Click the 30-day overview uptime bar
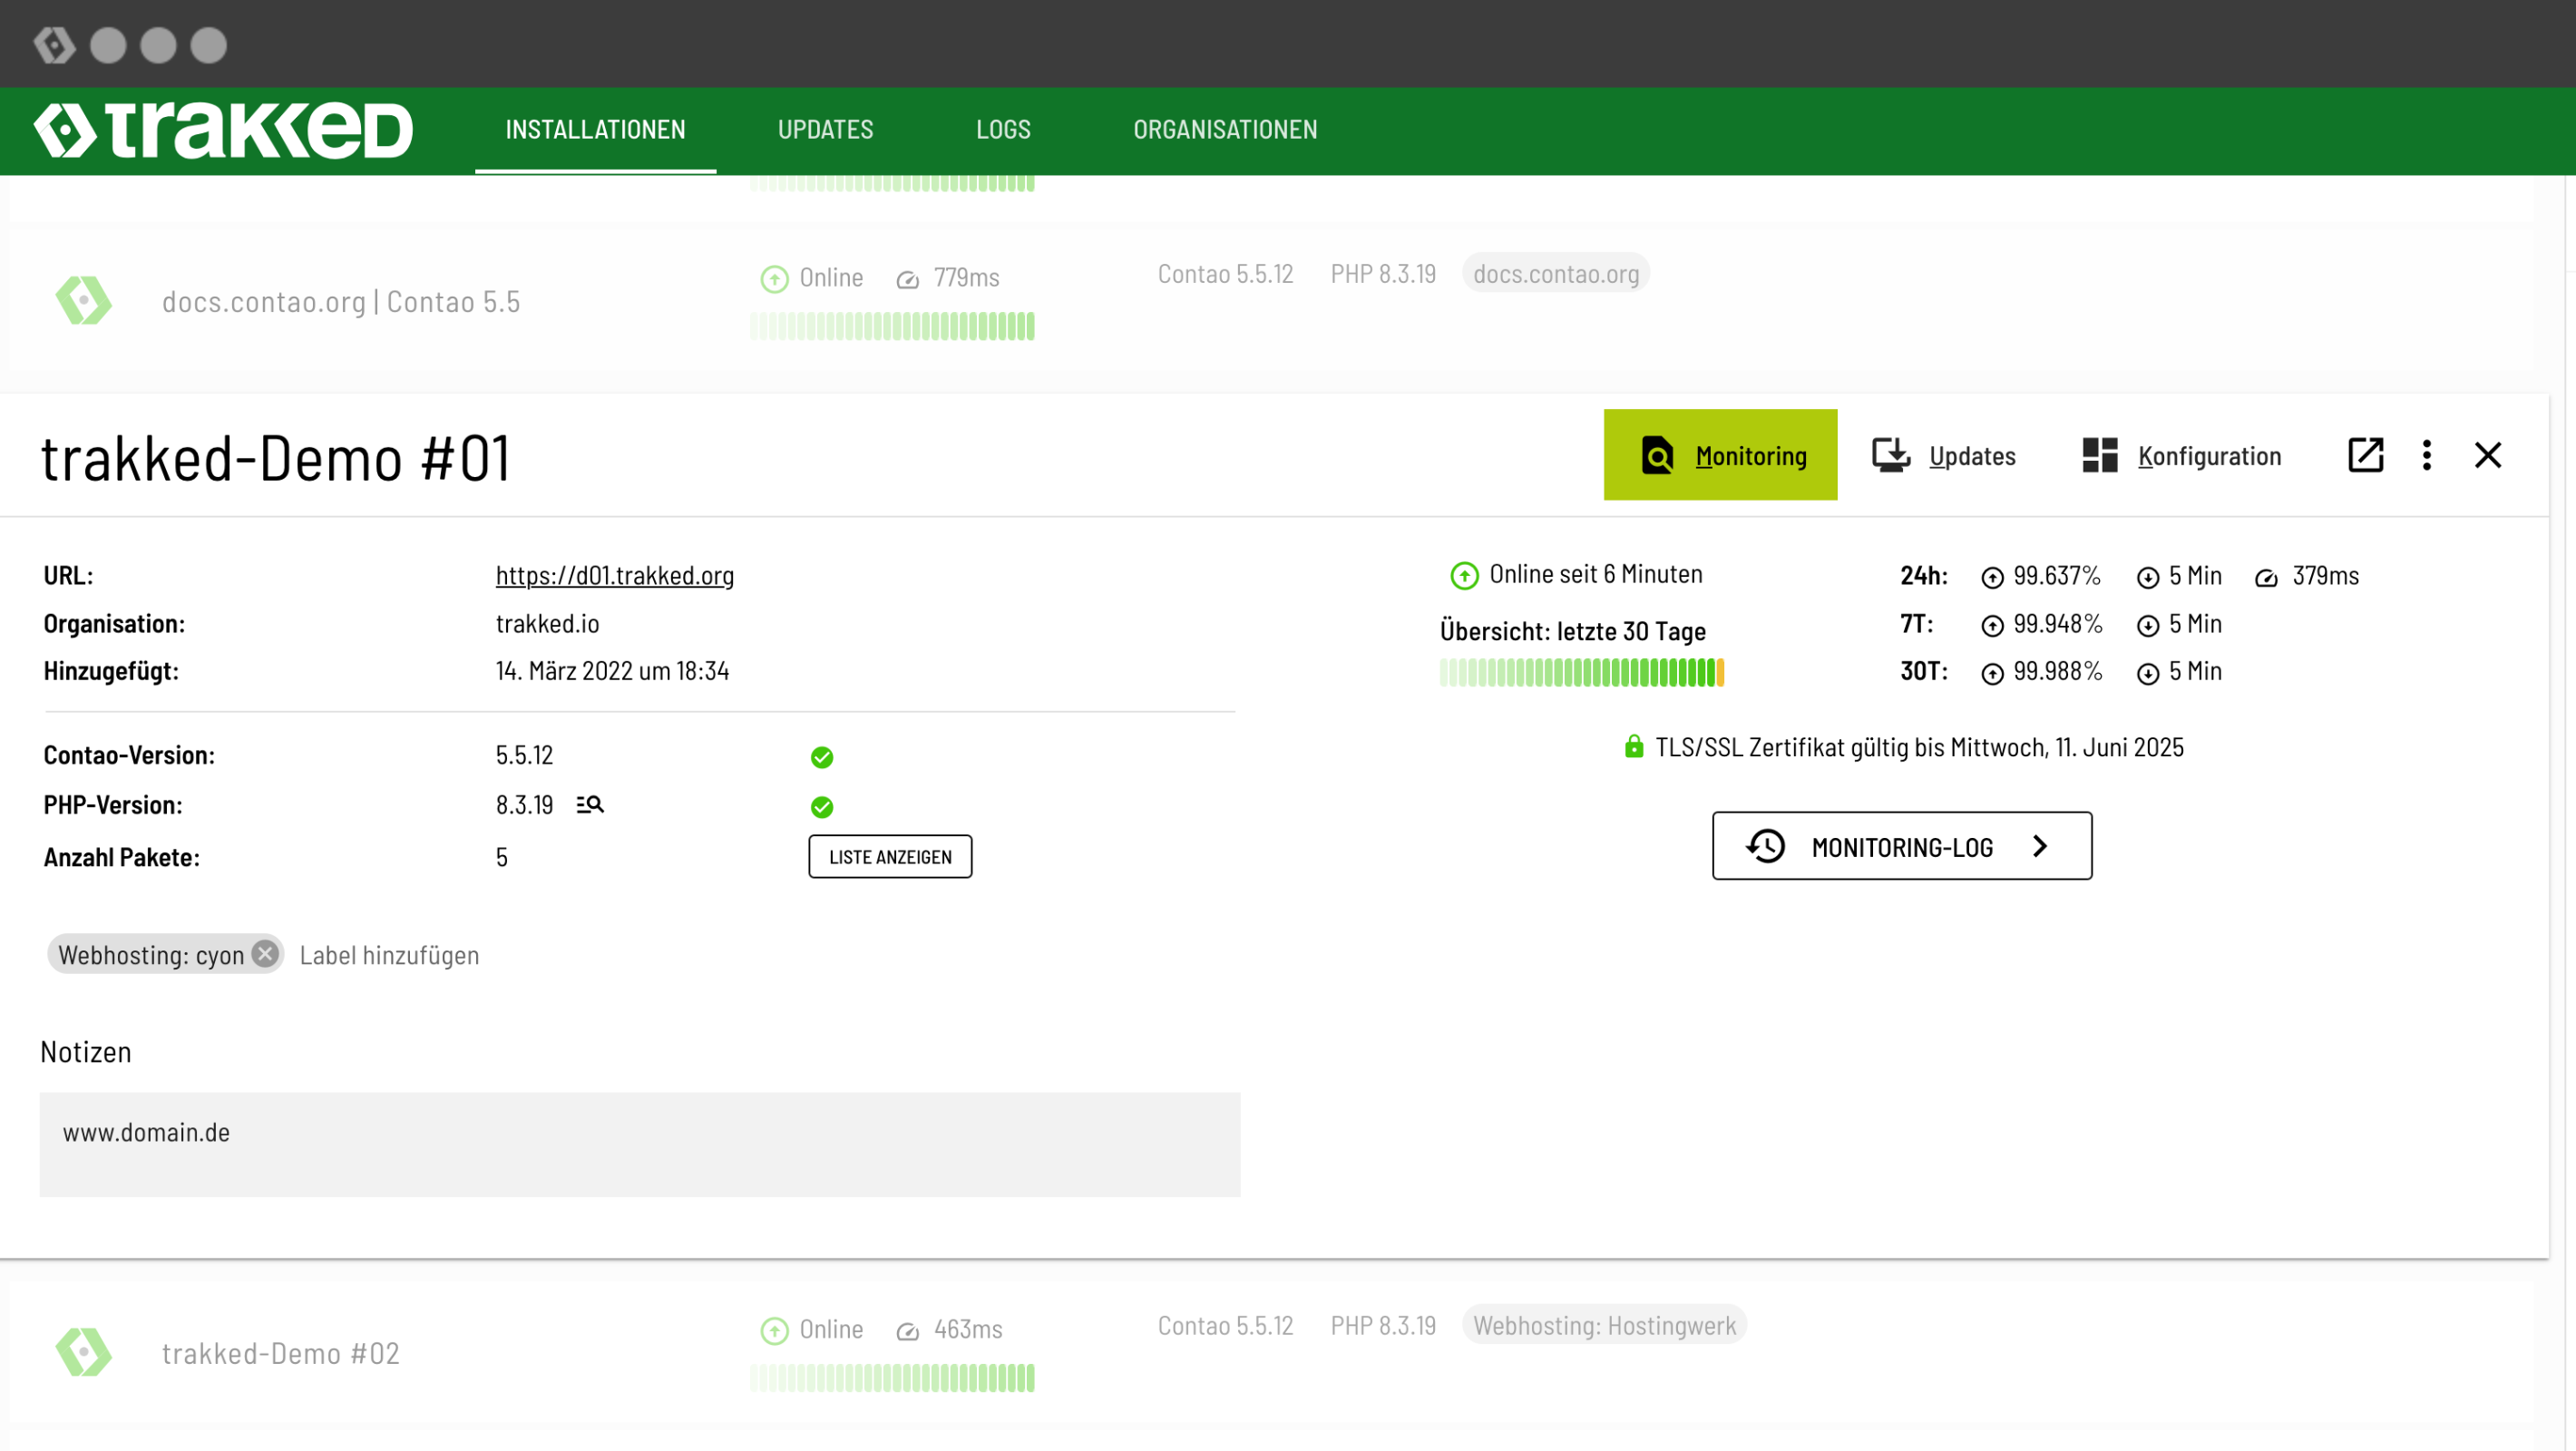 (1581, 673)
